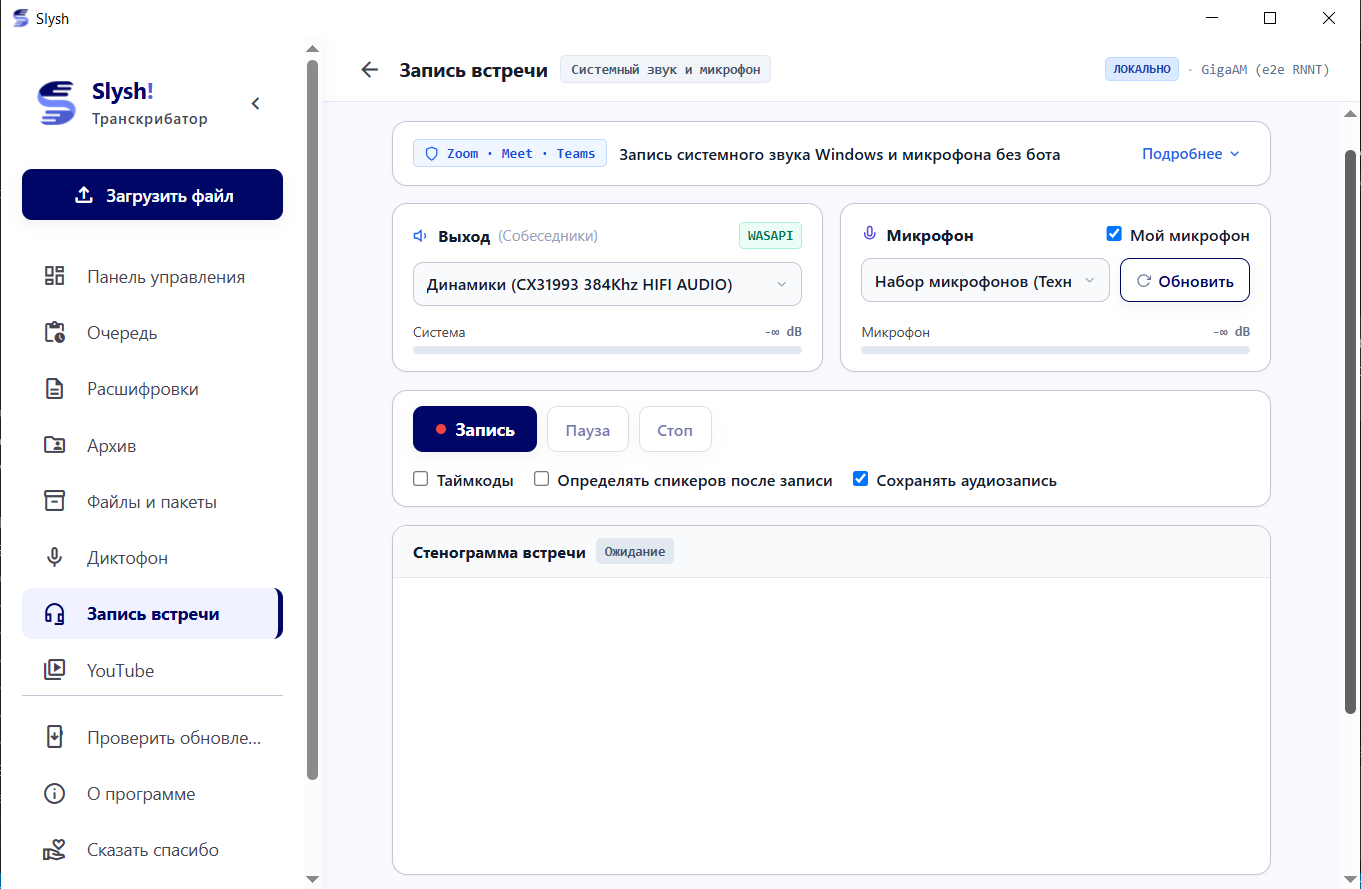This screenshot has width=1361, height=889.
Task: Click the microphone icon in Микрофон card
Action: 869,235
